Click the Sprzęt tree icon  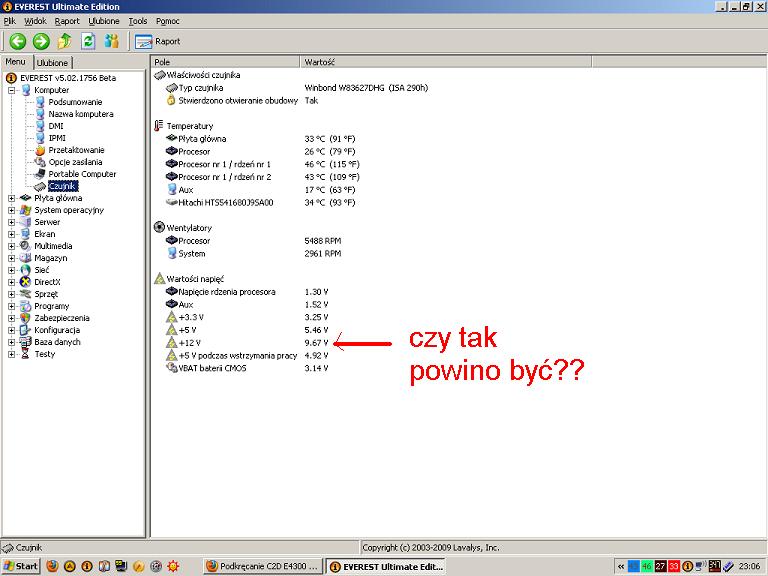coord(25,294)
